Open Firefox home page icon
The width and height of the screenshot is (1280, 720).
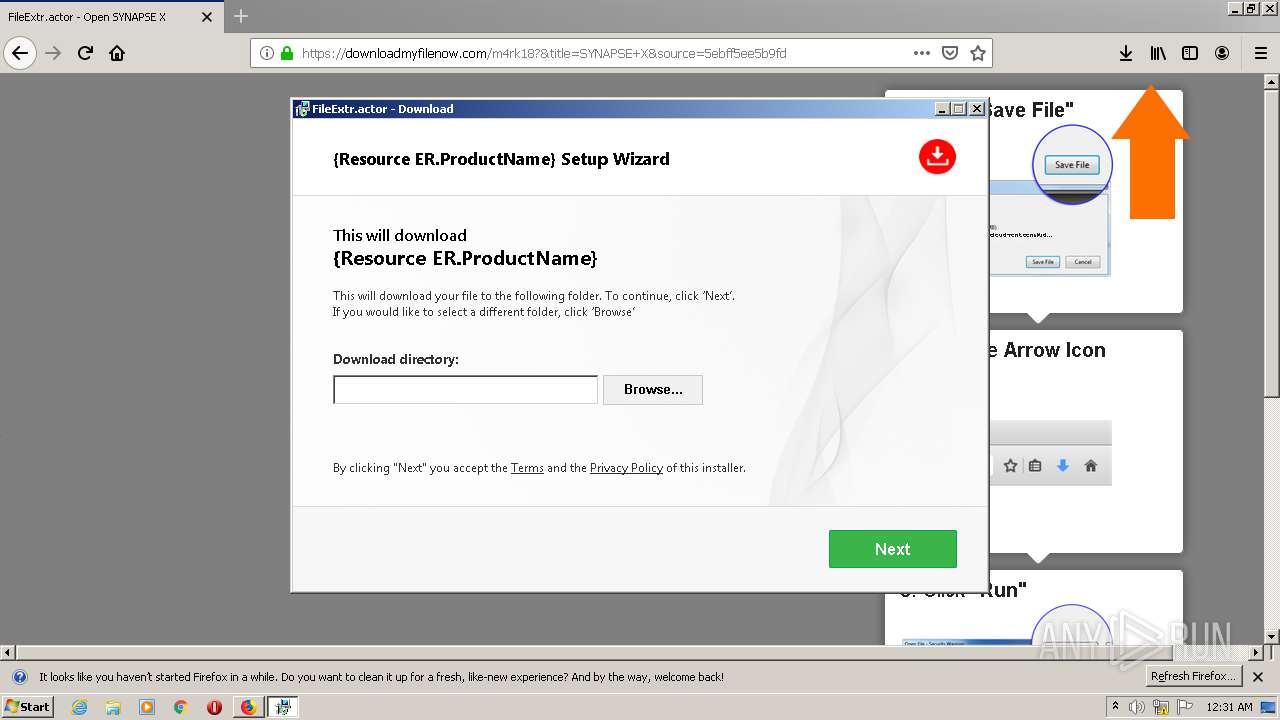coord(117,53)
